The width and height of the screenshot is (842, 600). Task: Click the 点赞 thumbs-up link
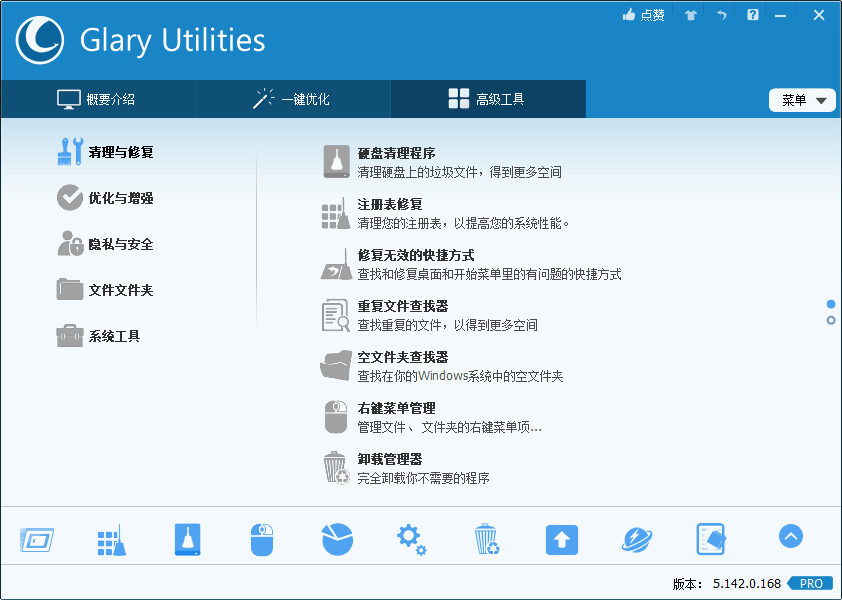tap(643, 15)
